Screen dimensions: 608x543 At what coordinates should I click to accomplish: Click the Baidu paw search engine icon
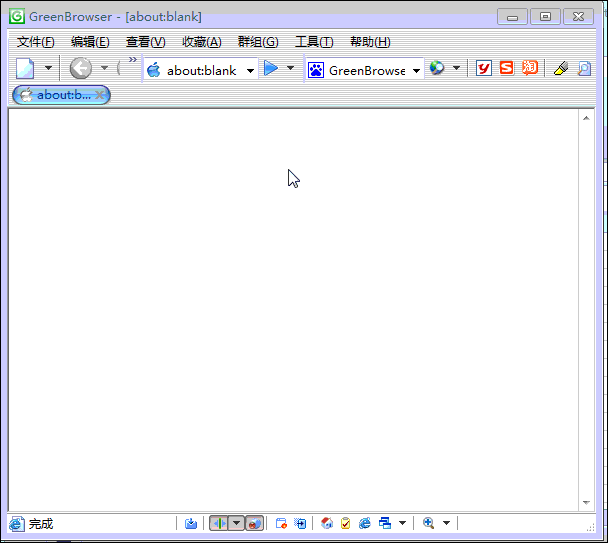tap(316, 70)
